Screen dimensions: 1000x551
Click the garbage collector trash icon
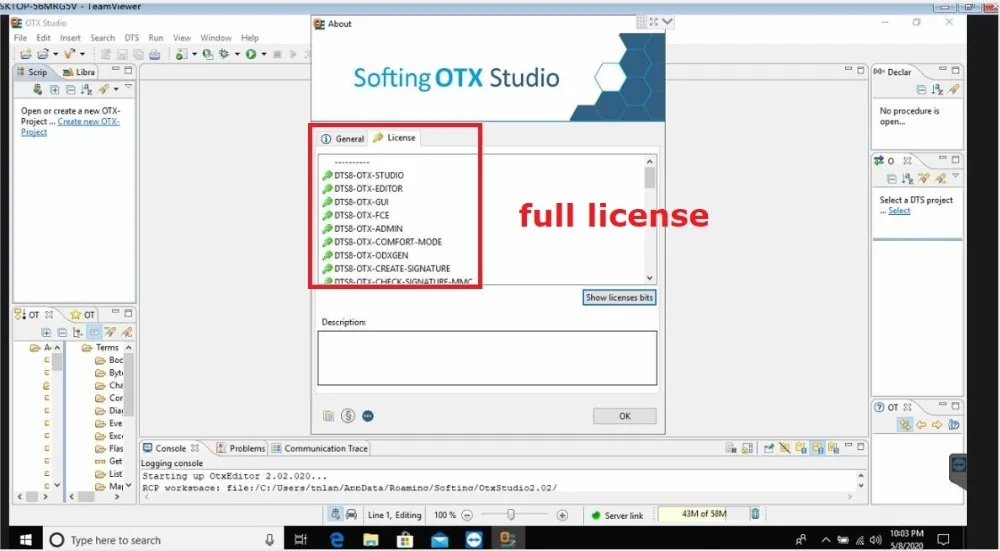755,514
